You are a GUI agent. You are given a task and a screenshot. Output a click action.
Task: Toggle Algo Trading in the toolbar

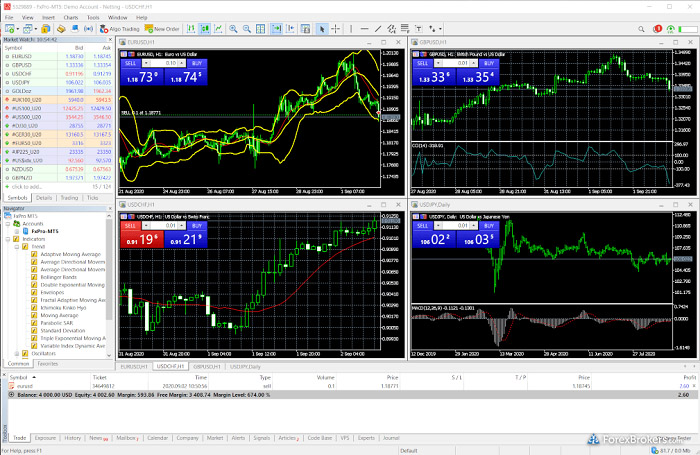tap(119, 29)
